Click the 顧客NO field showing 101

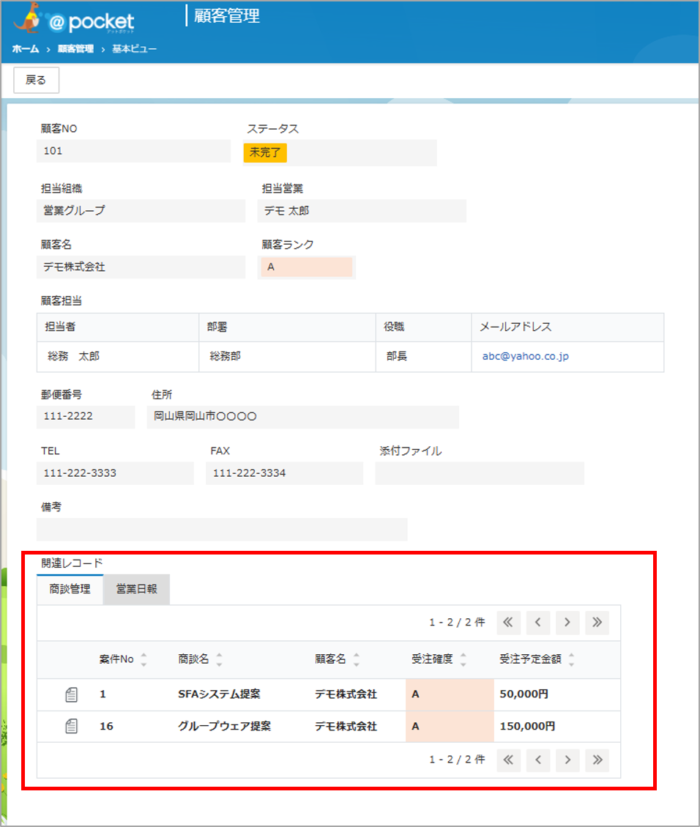click(133, 151)
